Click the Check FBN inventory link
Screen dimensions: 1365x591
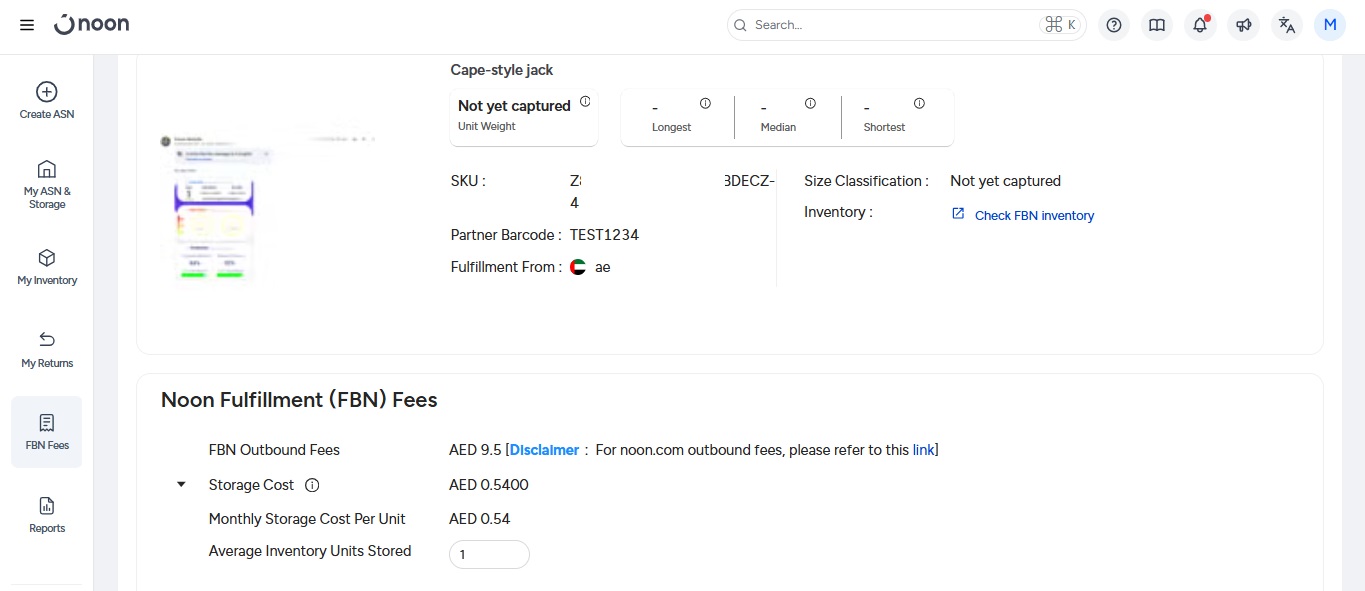[1033, 215]
